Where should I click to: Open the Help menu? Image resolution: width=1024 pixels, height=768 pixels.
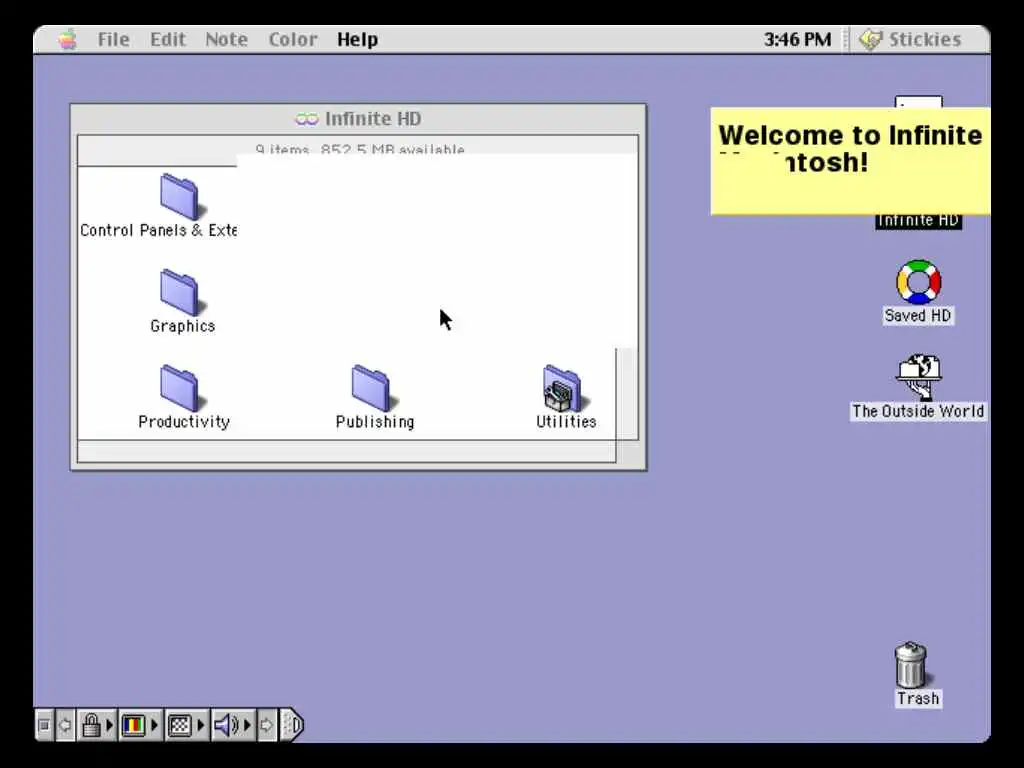click(357, 40)
